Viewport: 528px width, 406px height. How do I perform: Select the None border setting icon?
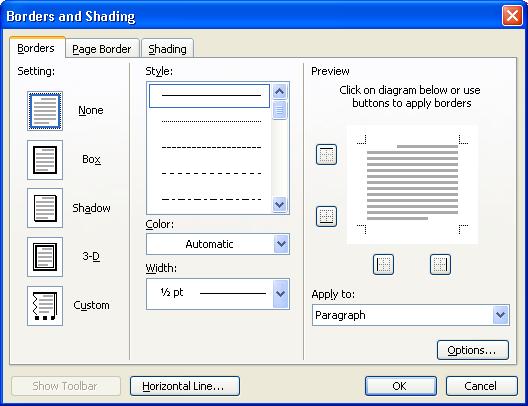point(45,111)
